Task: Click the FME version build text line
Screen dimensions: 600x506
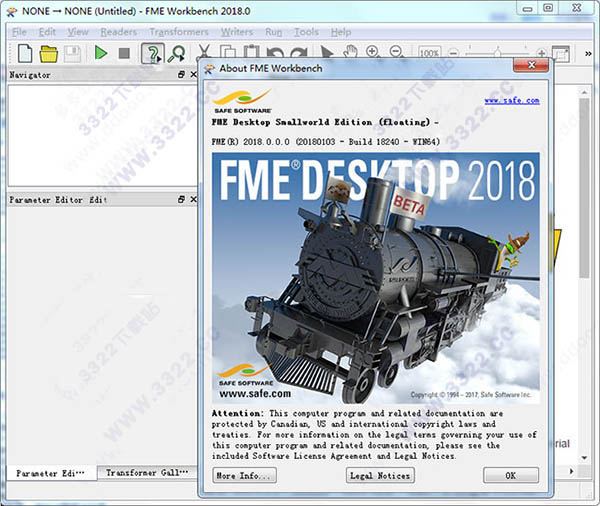Action: click(326, 142)
